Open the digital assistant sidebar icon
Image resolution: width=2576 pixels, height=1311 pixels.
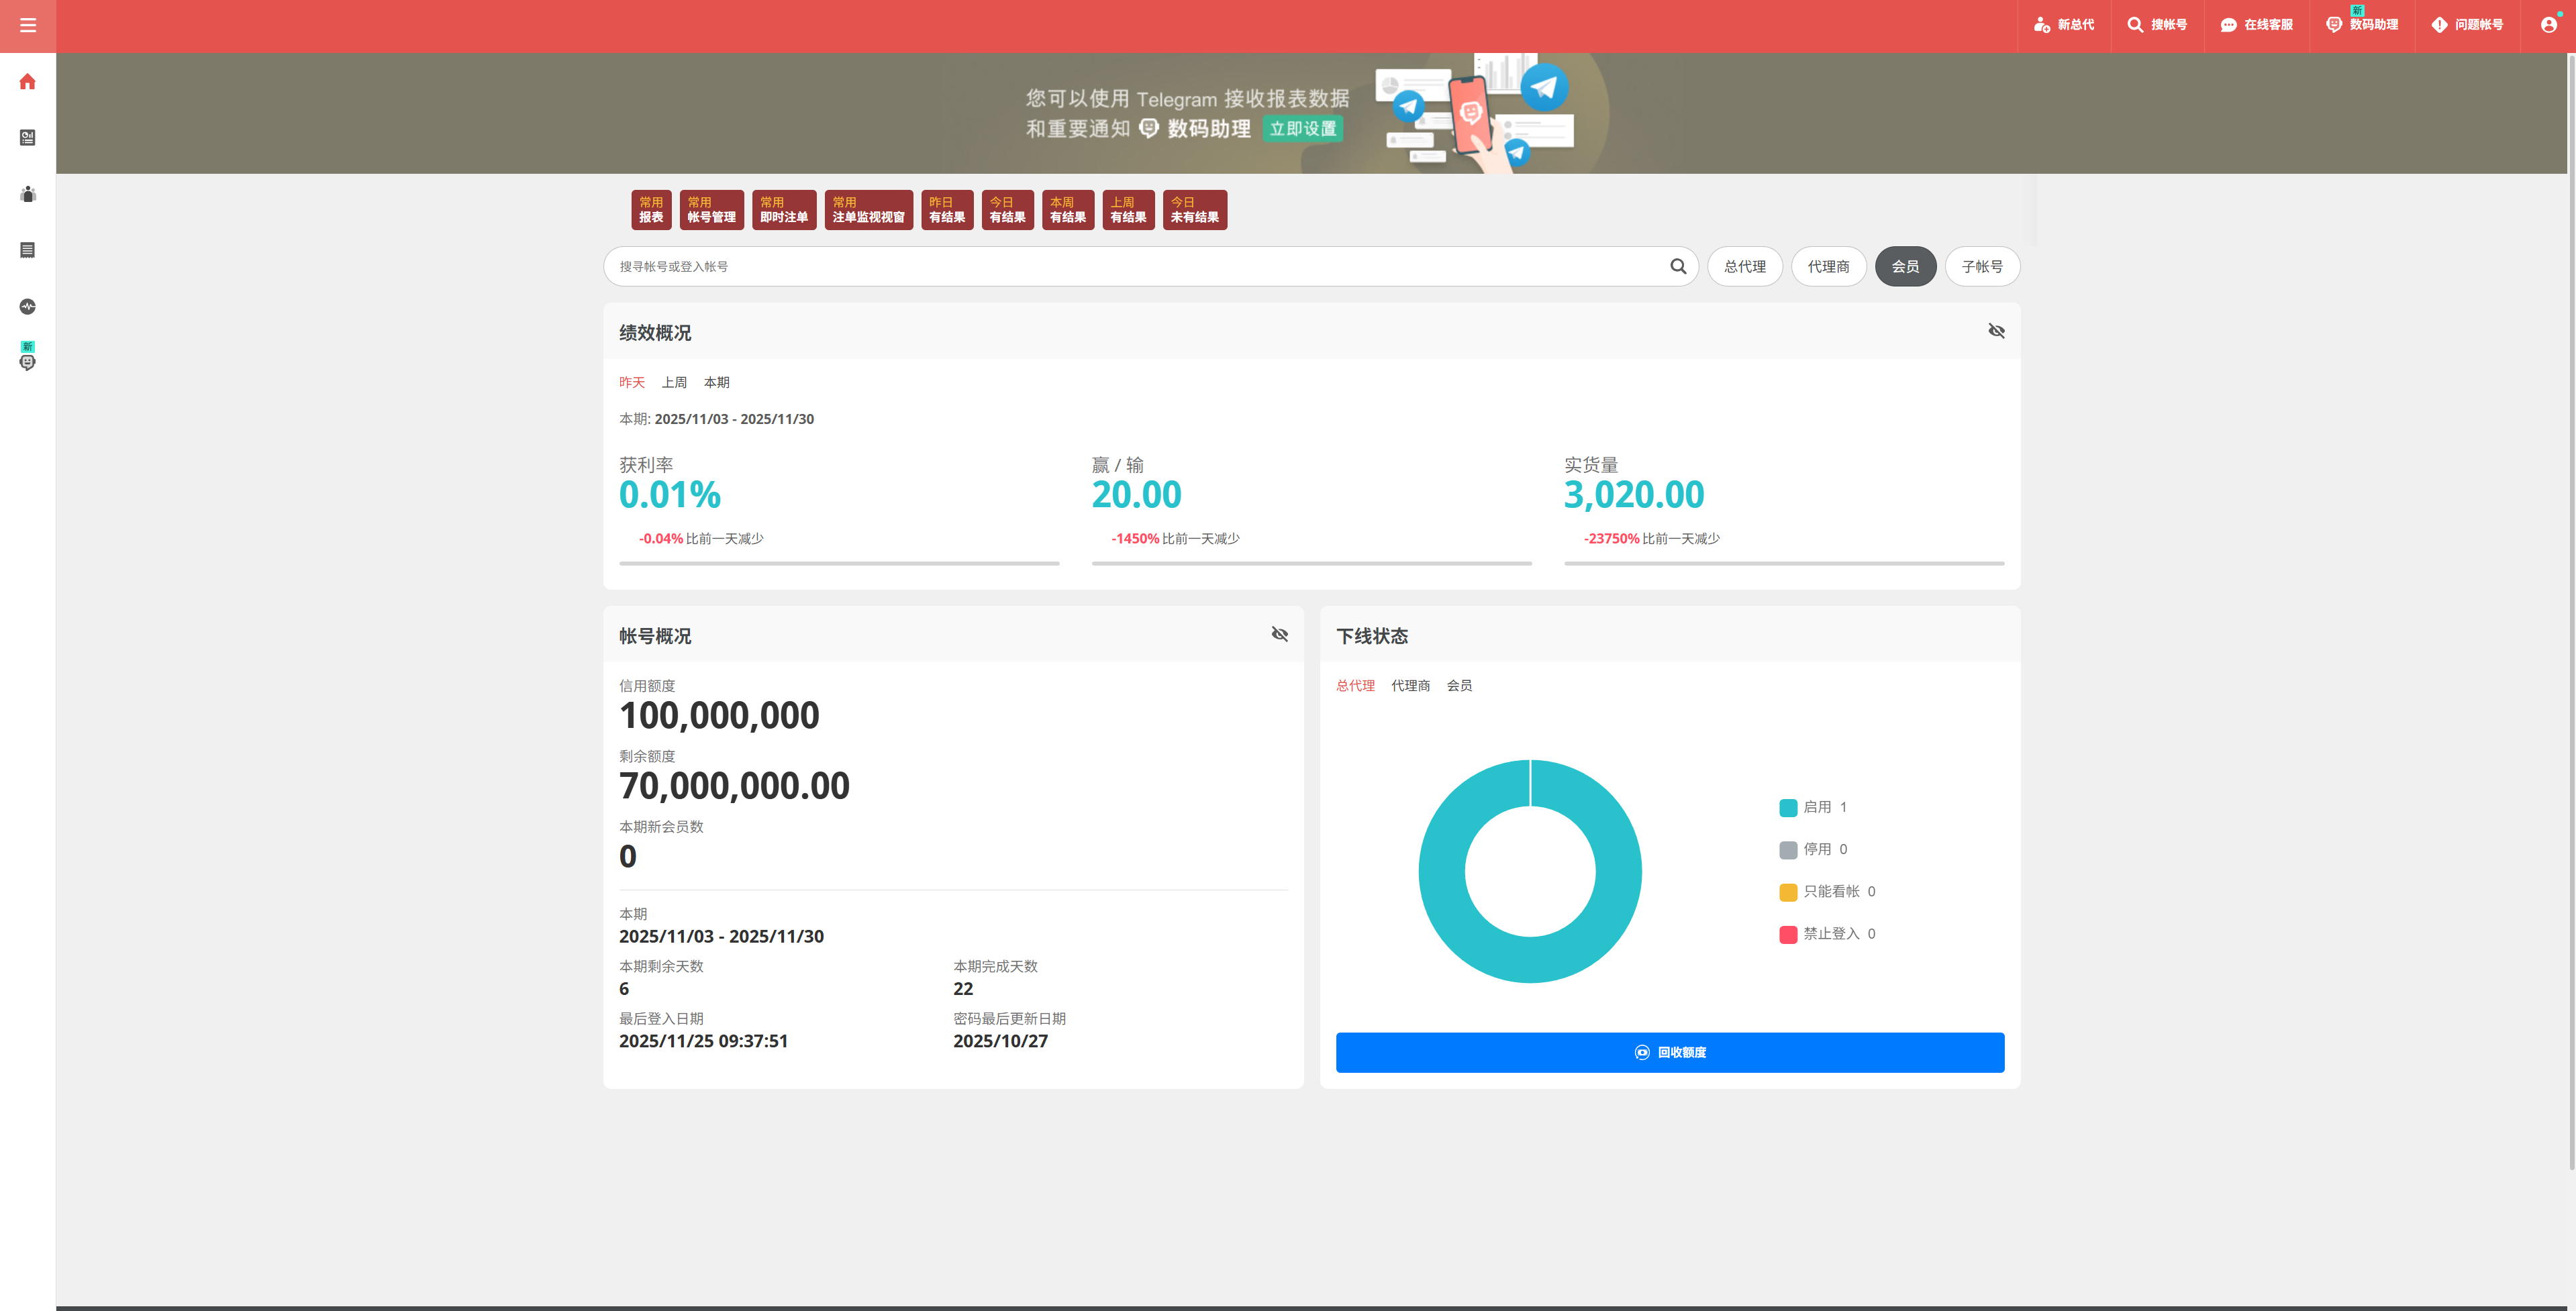28,361
